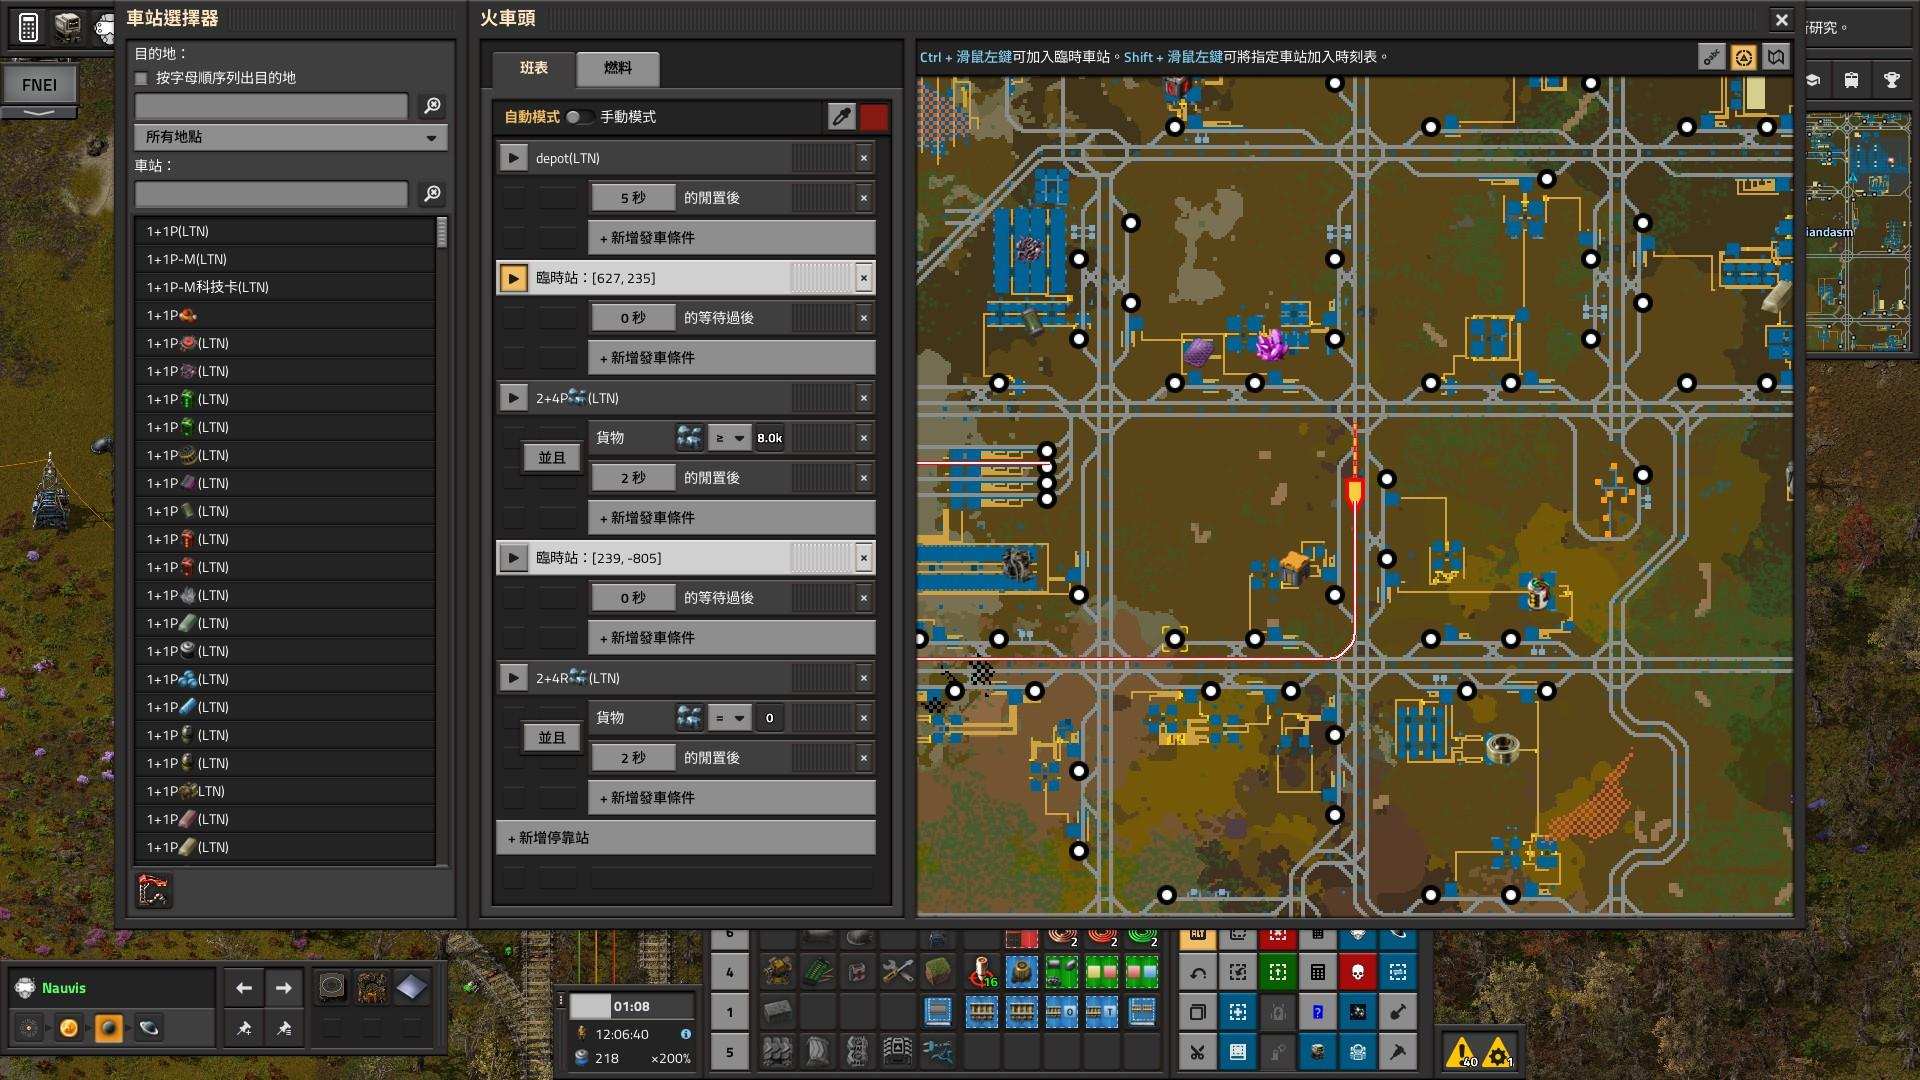Screen dimensions: 1920x1080
Task: Switch to the 燃料 tab
Action: pos(616,69)
